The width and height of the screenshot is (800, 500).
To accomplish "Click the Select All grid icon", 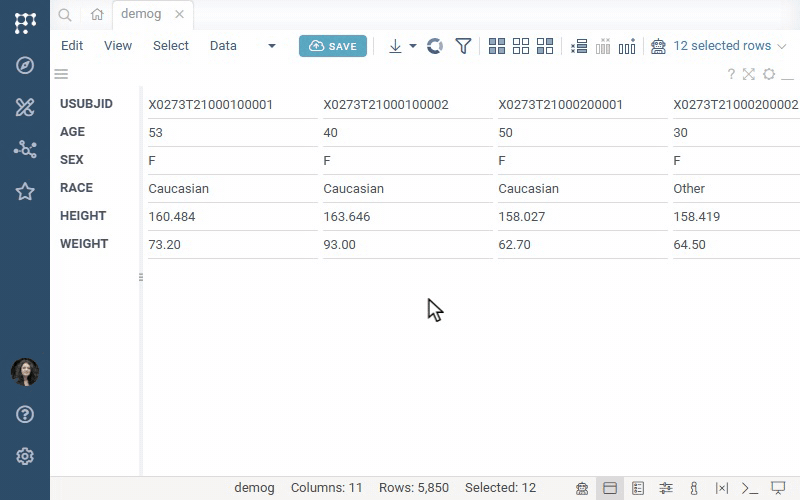I will (x=497, y=46).
